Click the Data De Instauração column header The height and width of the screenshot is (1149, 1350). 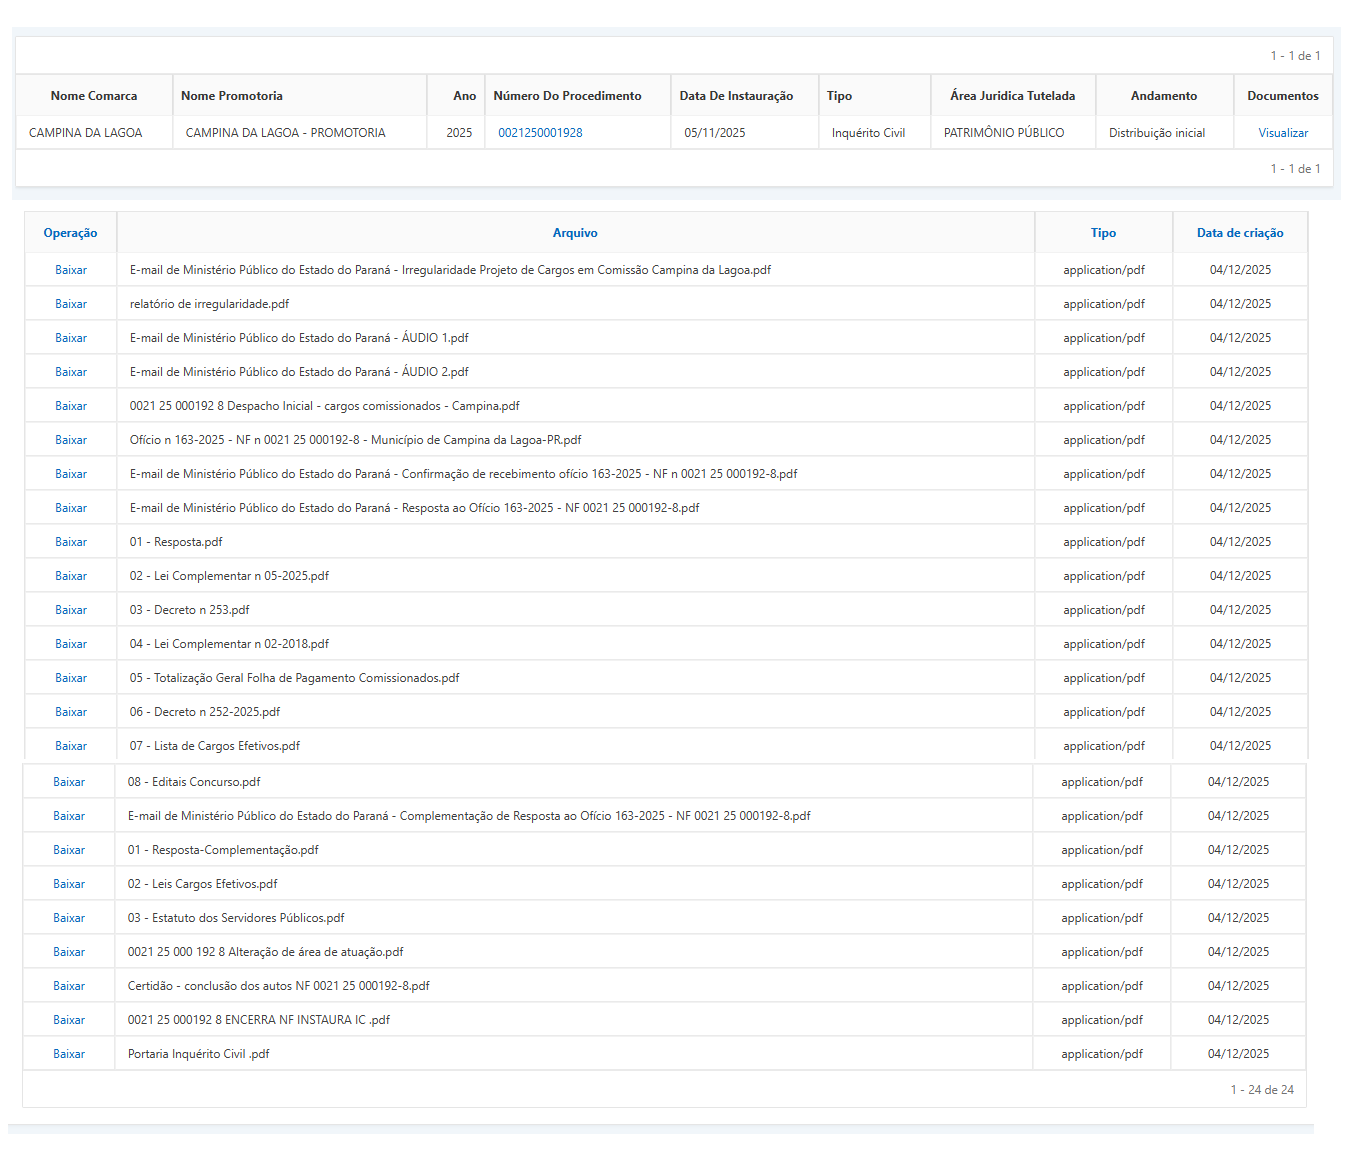[x=736, y=96]
